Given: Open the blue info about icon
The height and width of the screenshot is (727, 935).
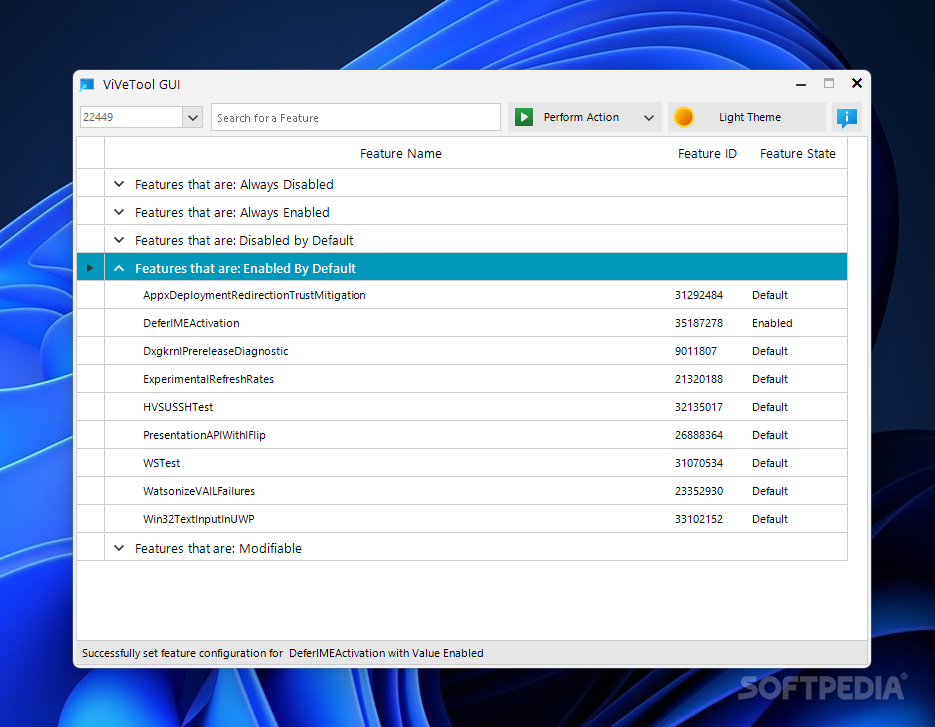Looking at the screenshot, I should [x=847, y=117].
